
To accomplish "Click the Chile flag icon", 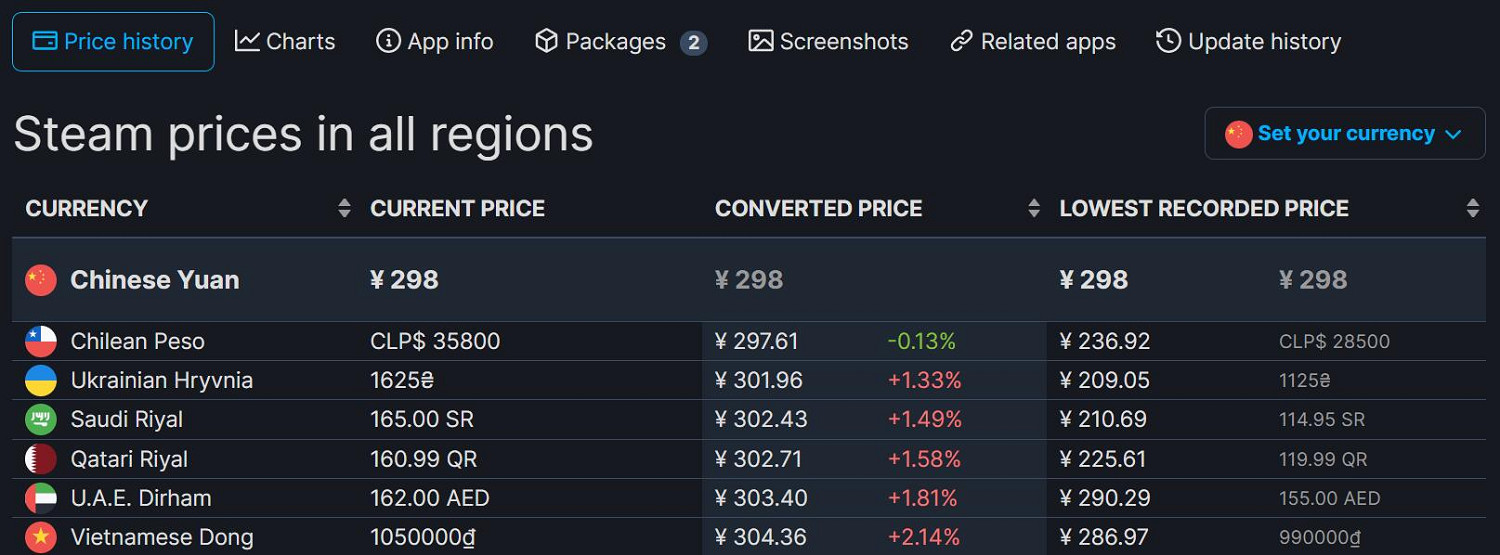I will pos(41,341).
